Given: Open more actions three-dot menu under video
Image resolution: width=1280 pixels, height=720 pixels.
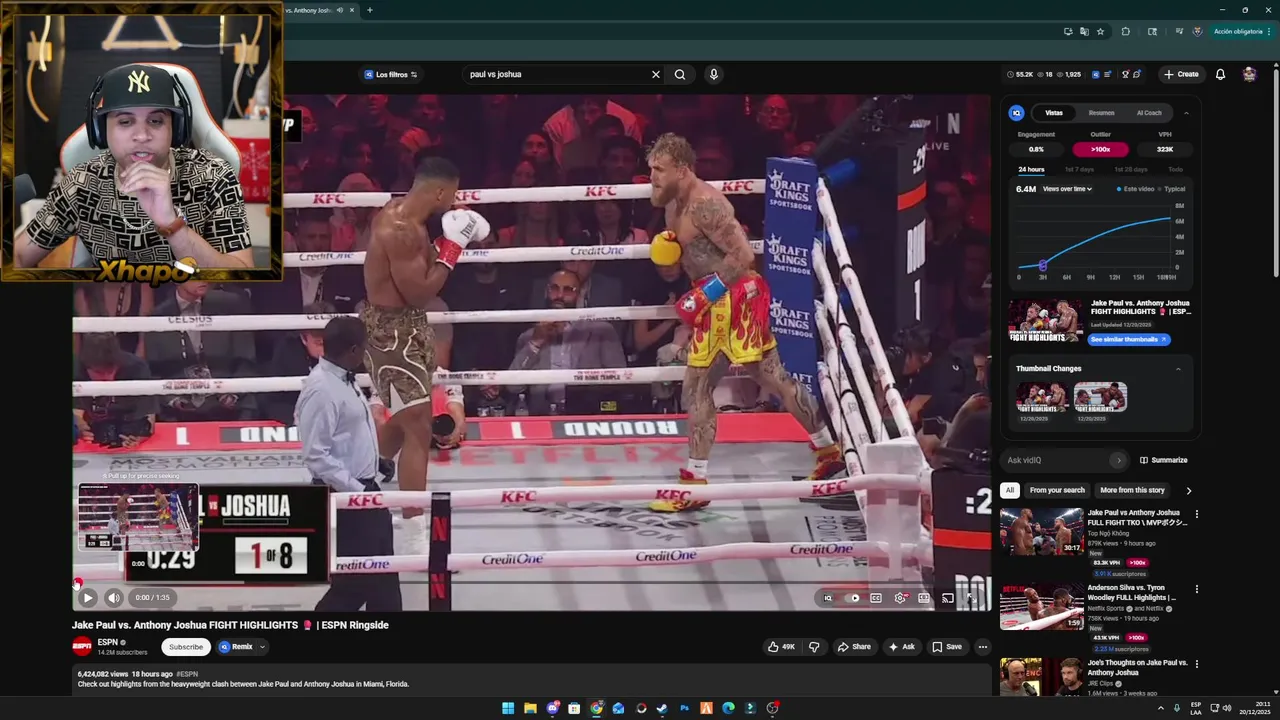Looking at the screenshot, I should point(982,647).
